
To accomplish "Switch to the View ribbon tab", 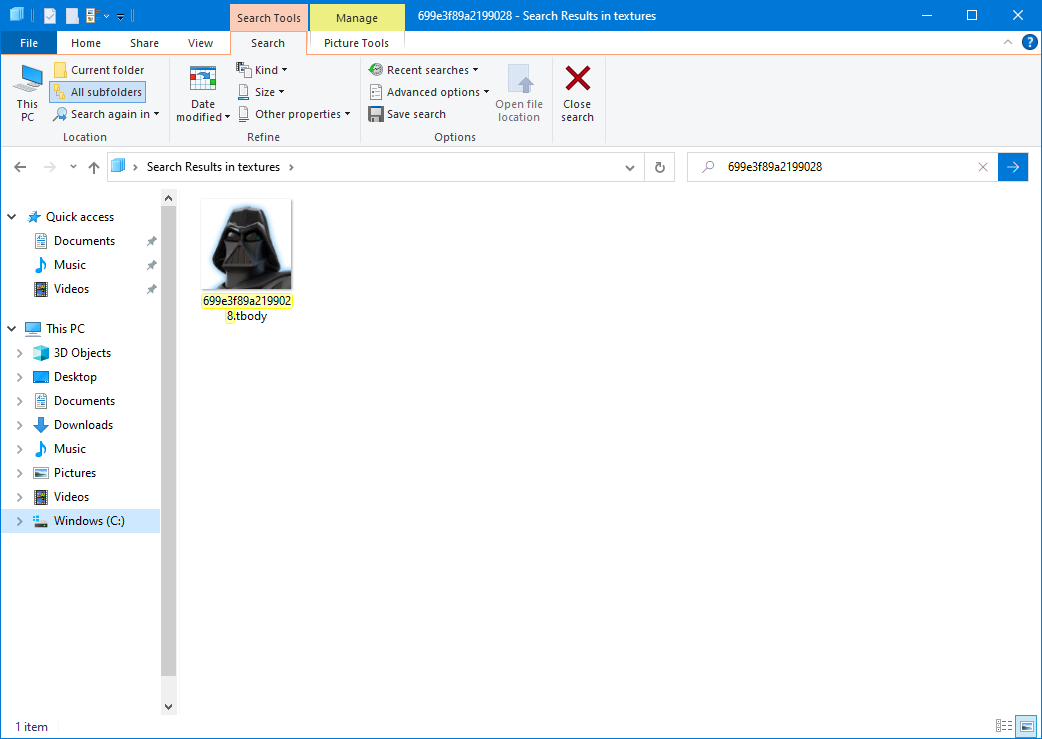I will (200, 43).
